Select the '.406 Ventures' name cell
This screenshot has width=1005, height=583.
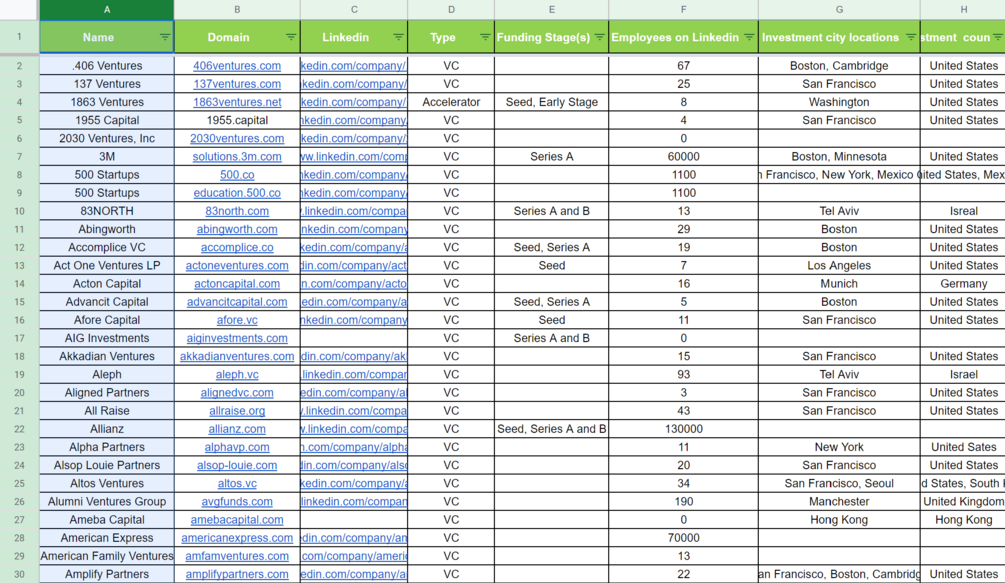click(x=106, y=65)
